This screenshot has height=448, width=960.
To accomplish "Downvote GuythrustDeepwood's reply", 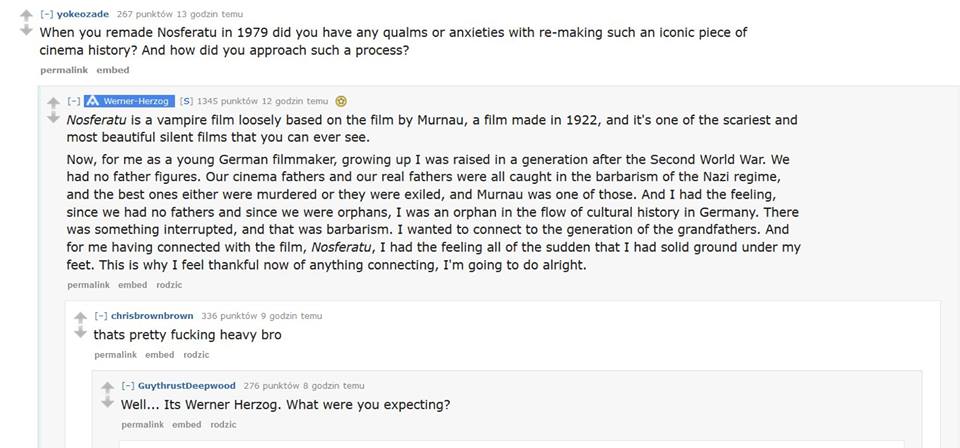I will (x=108, y=402).
